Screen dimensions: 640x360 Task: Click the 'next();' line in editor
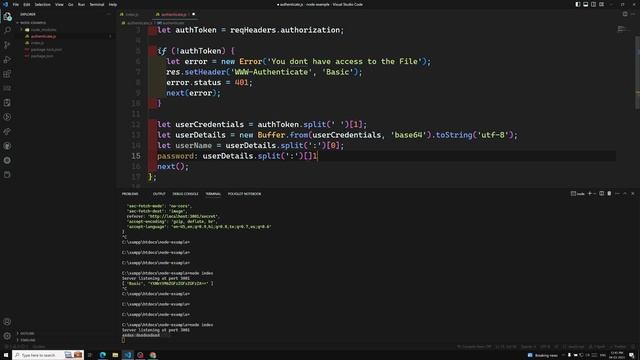[x=173, y=167]
